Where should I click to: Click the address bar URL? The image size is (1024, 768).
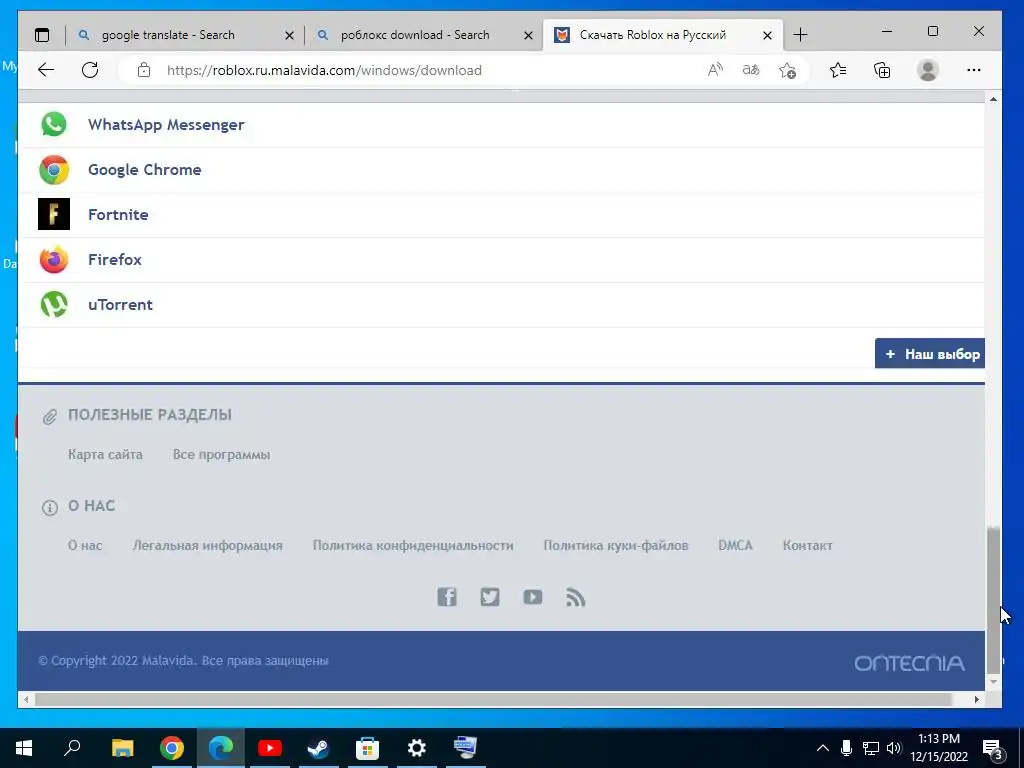coord(324,71)
